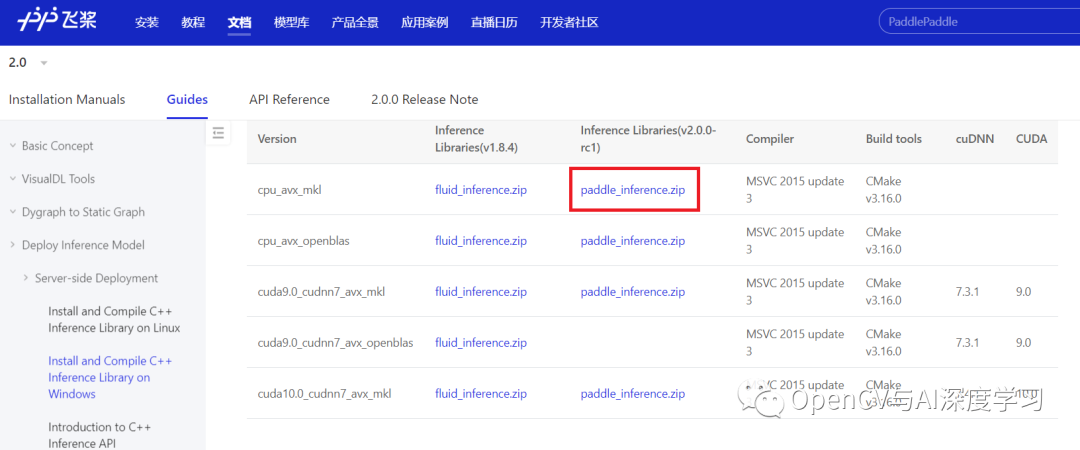1080x450 pixels.
Task: Click cuDNN 7.3.1 in the cuda9.0_cudnn7_avx_mkl row
Action: pos(968,292)
